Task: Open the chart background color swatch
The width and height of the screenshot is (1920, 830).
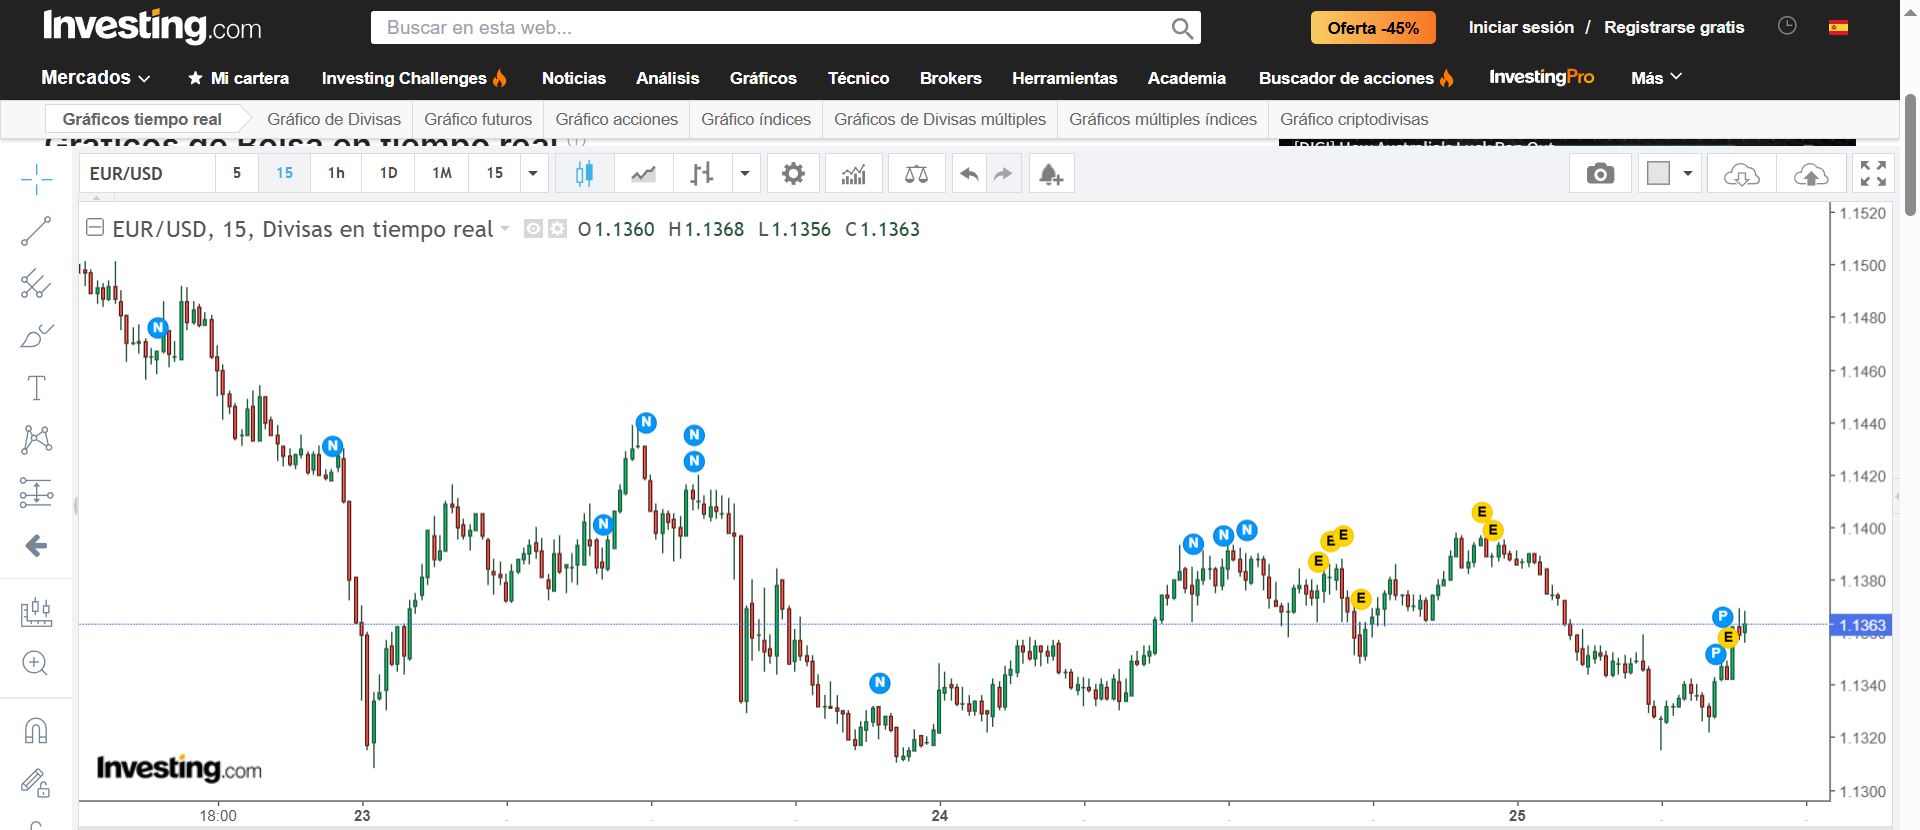Action: (1659, 174)
